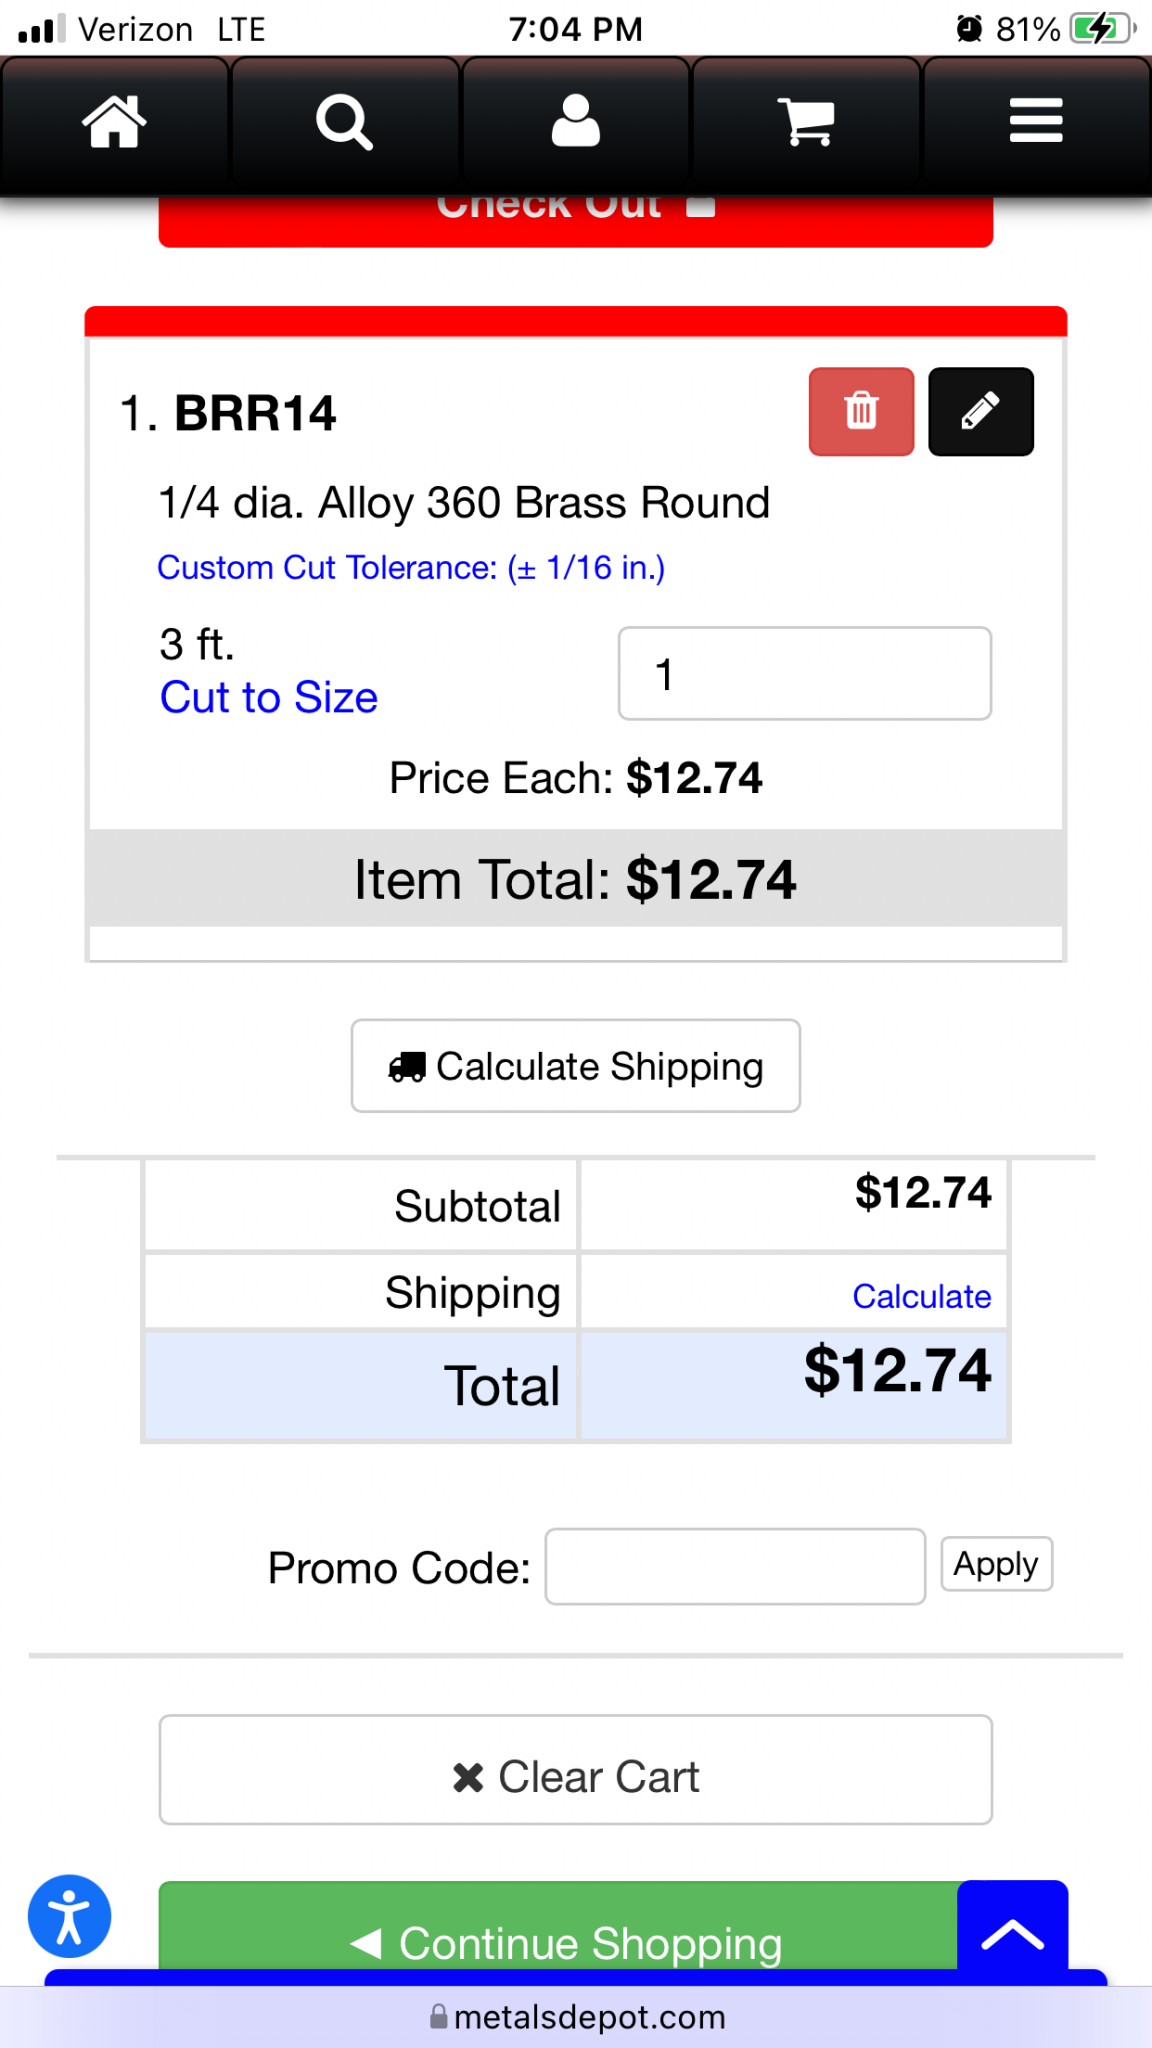The image size is (1152, 2048).
Task: Open the Cut to Size link
Action: (269, 697)
